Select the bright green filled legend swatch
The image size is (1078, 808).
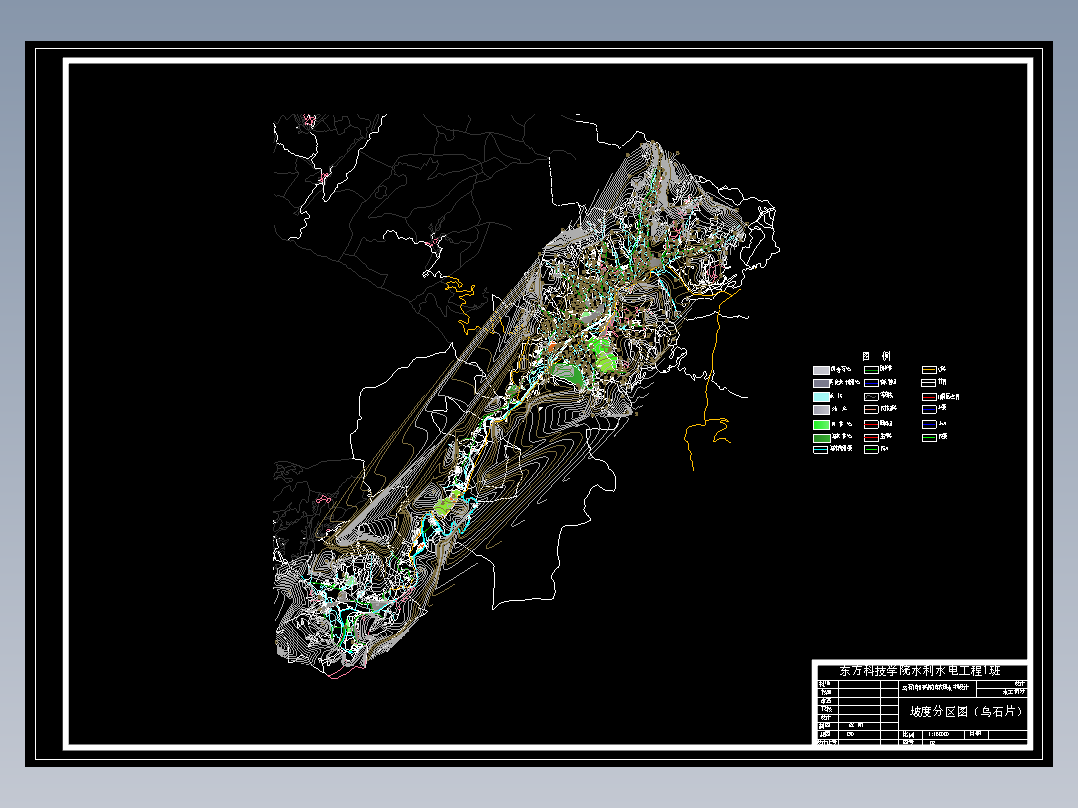click(x=821, y=424)
